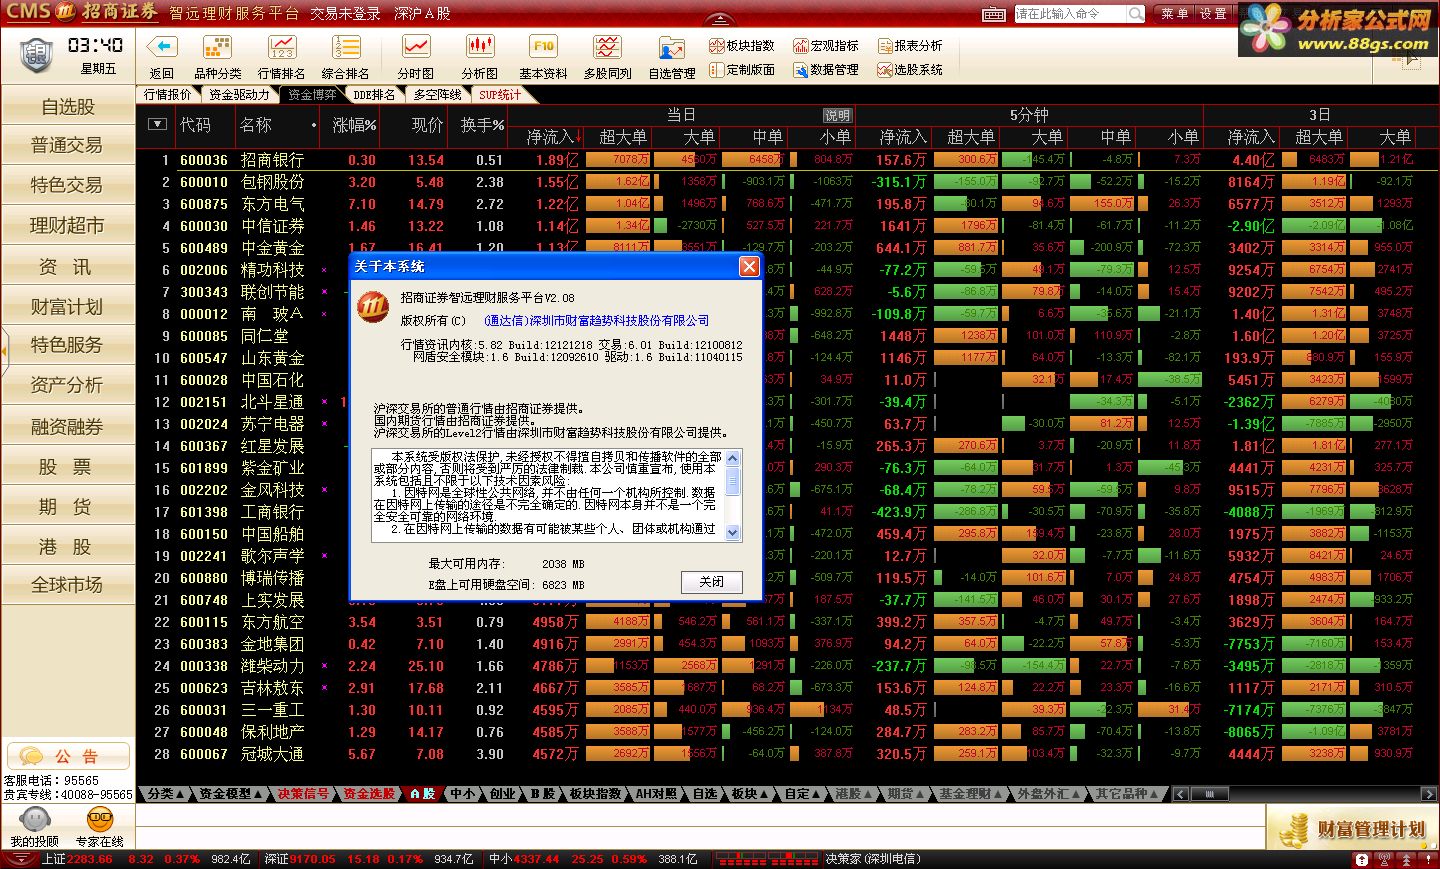Viewport: 1440px width, 869px height.
Task: Collapse the top toolbar with center arrow
Action: (719, 18)
